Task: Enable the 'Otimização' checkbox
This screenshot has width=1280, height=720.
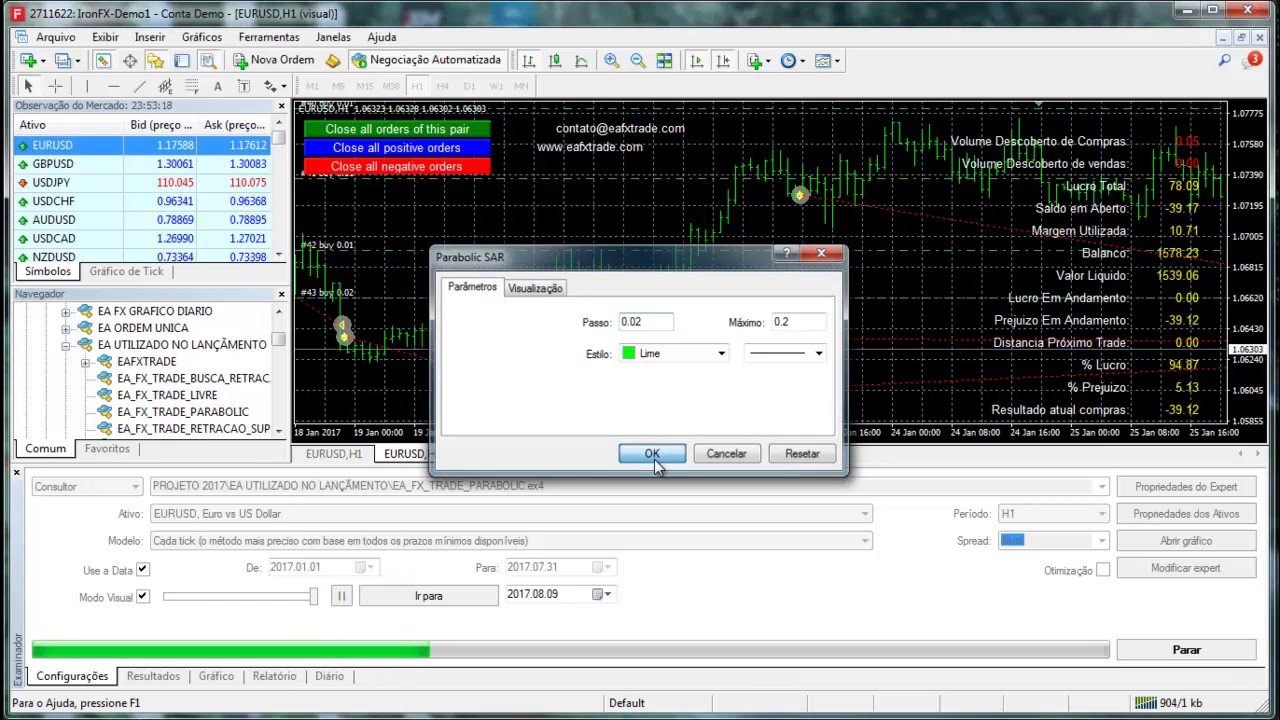Action: 1102,570
